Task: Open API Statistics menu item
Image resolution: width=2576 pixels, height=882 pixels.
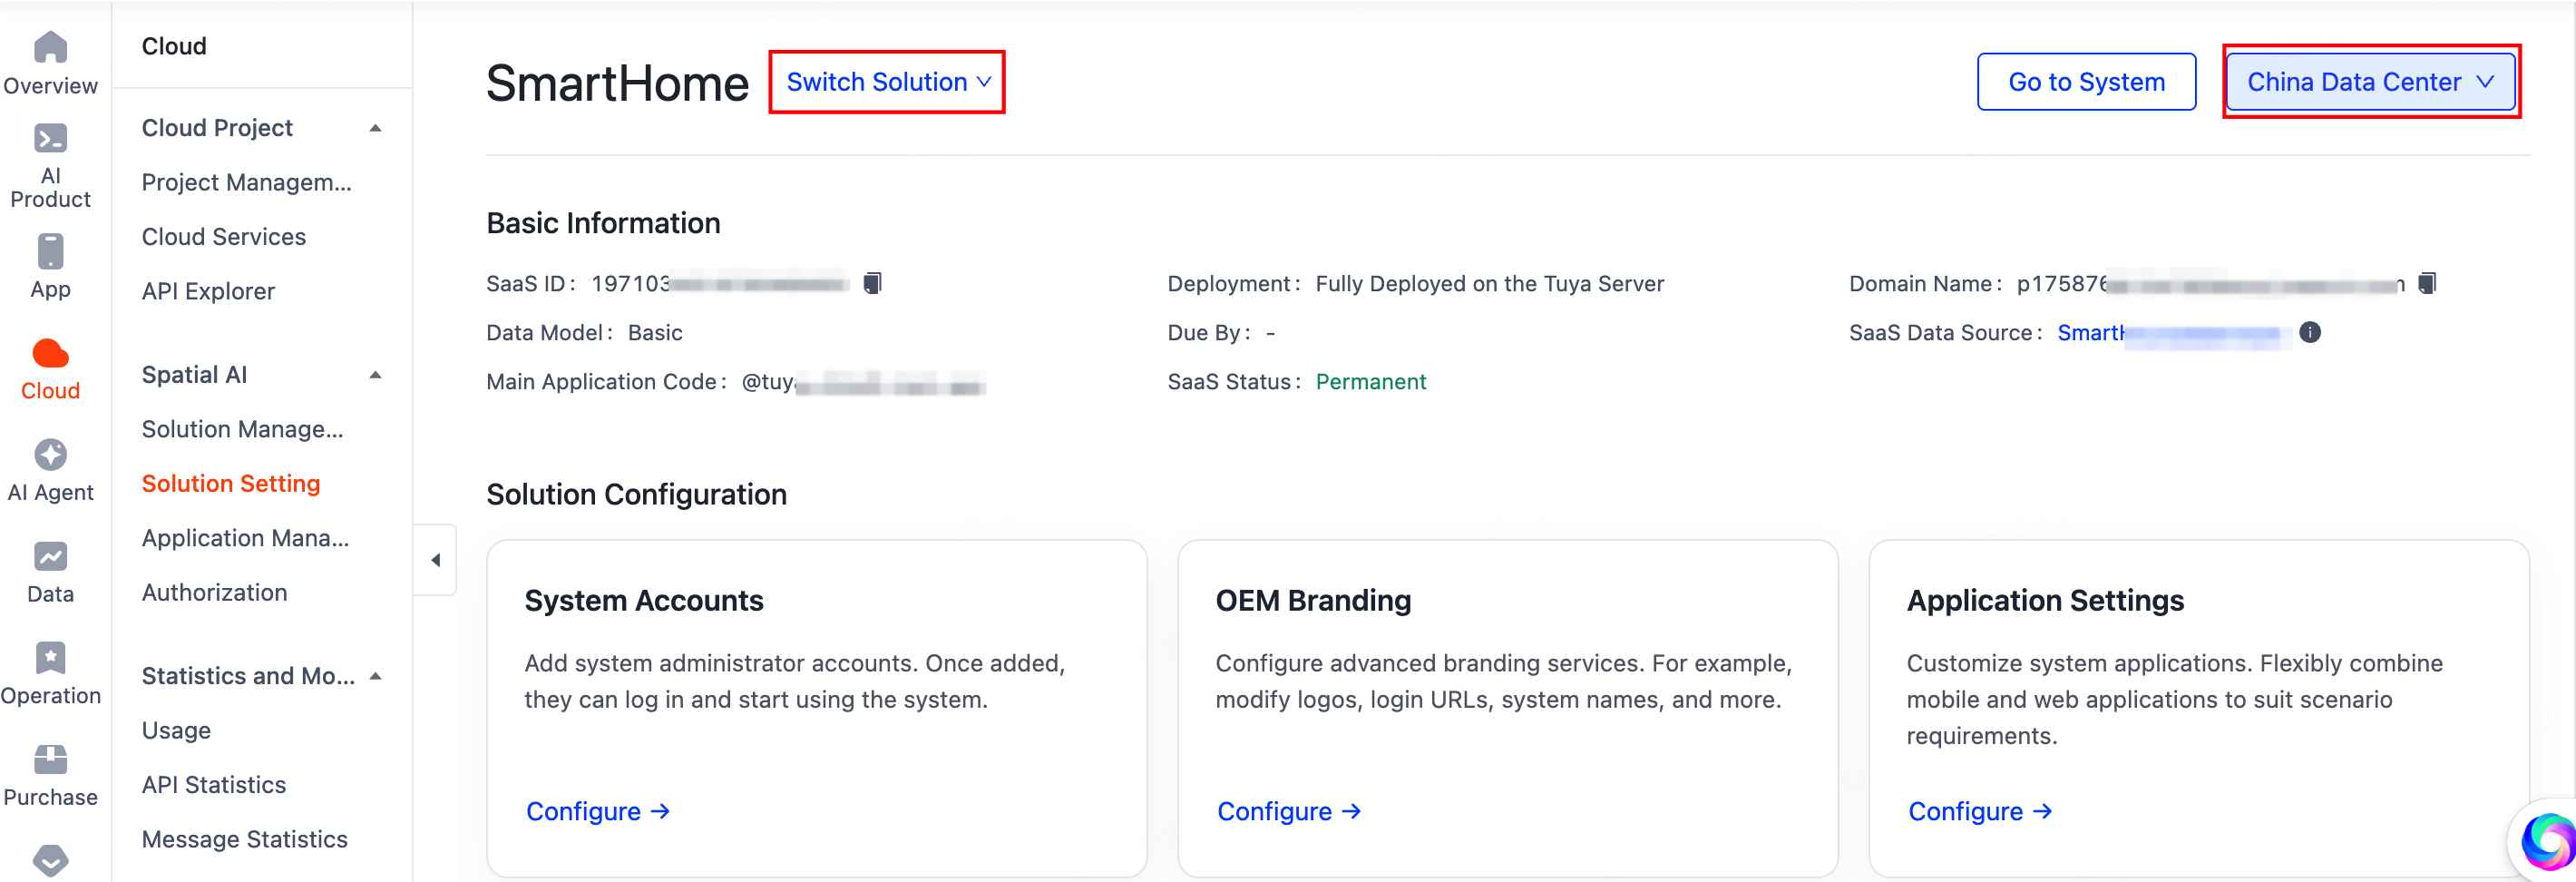Action: (x=213, y=784)
